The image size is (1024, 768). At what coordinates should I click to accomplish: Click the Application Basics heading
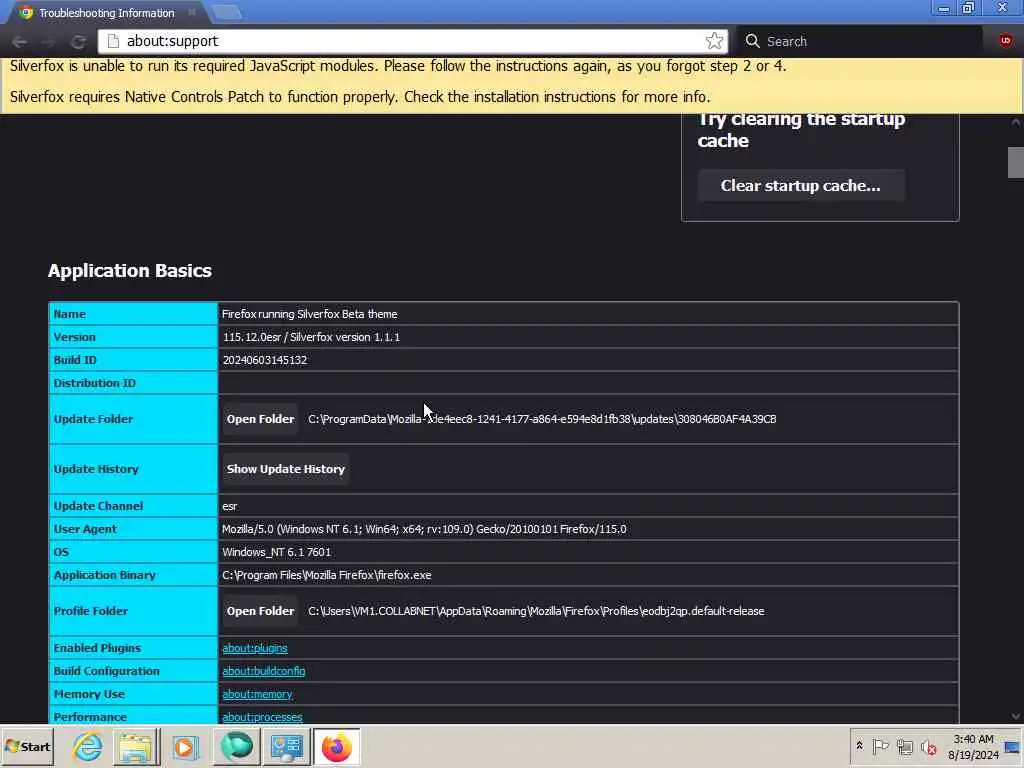(129, 270)
